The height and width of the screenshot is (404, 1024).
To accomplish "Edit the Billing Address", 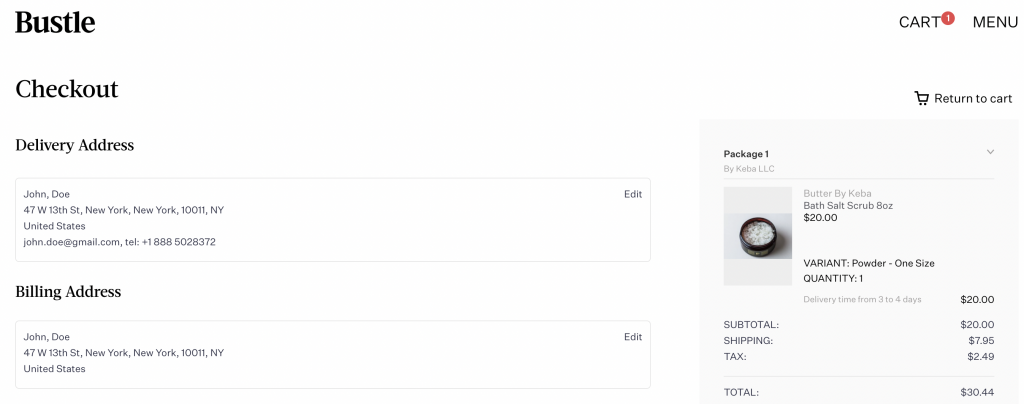I will pyautogui.click(x=633, y=337).
